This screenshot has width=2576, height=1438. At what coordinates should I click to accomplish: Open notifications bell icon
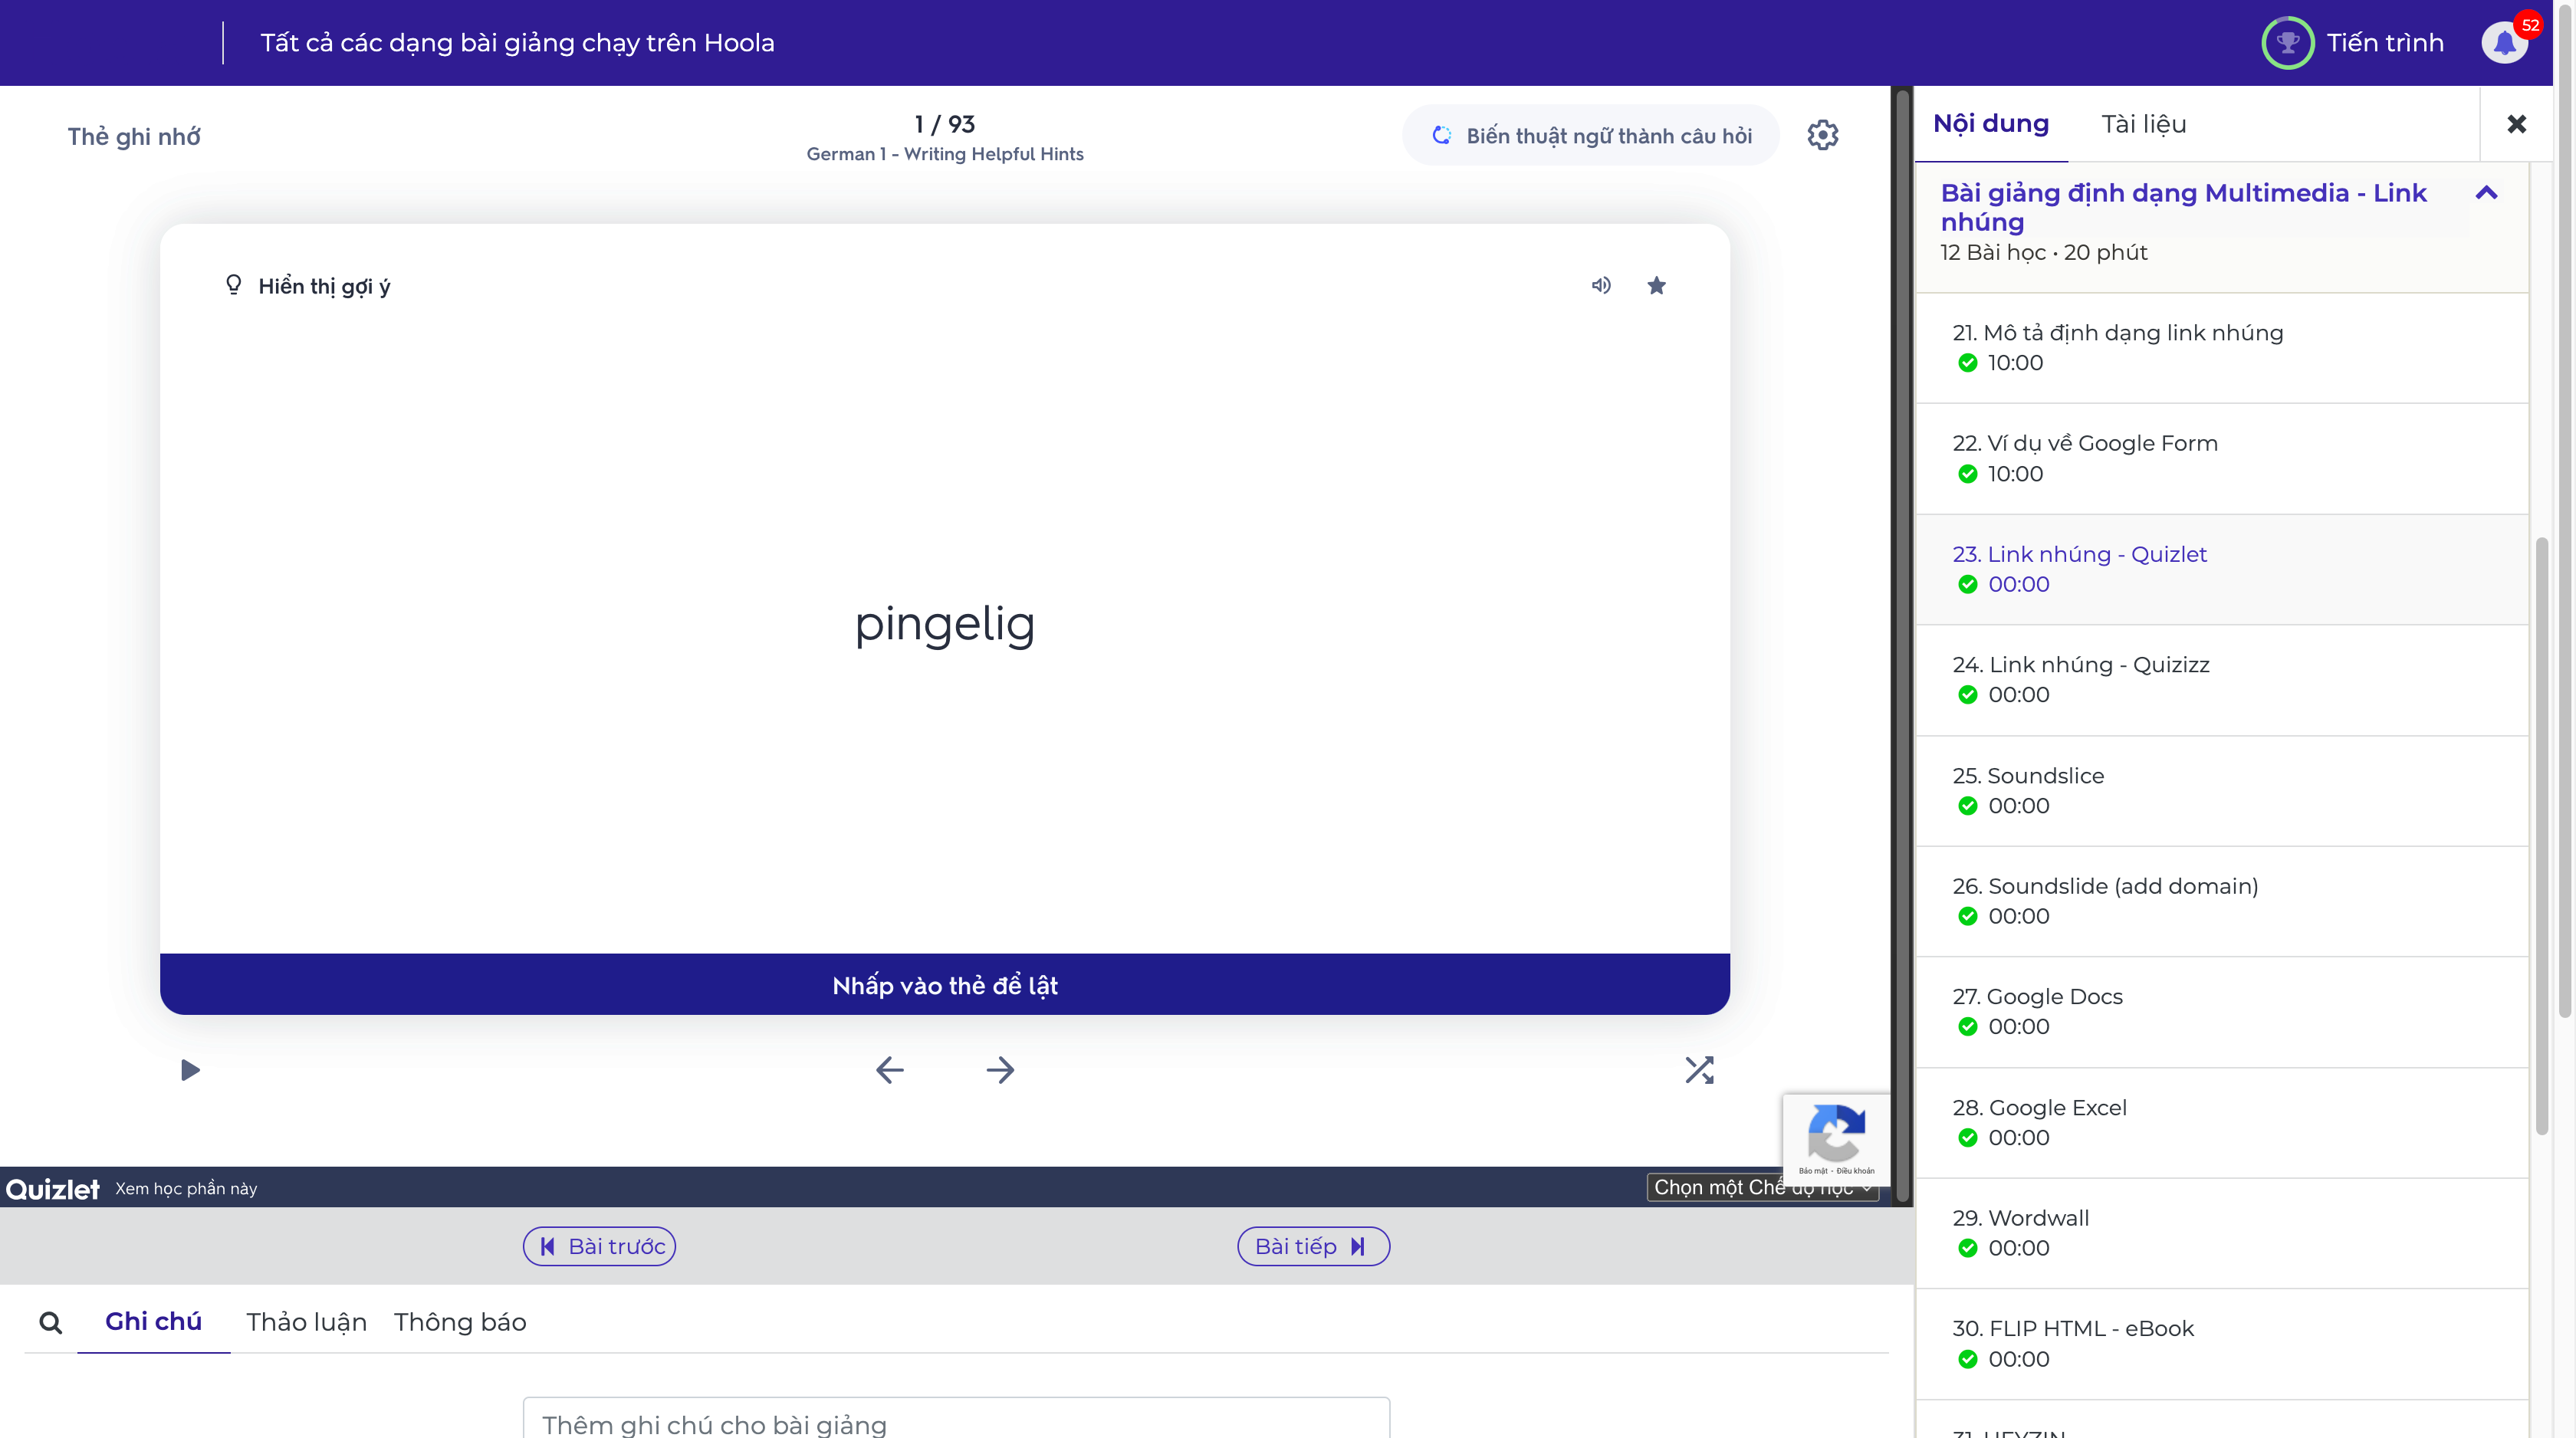[2505, 43]
